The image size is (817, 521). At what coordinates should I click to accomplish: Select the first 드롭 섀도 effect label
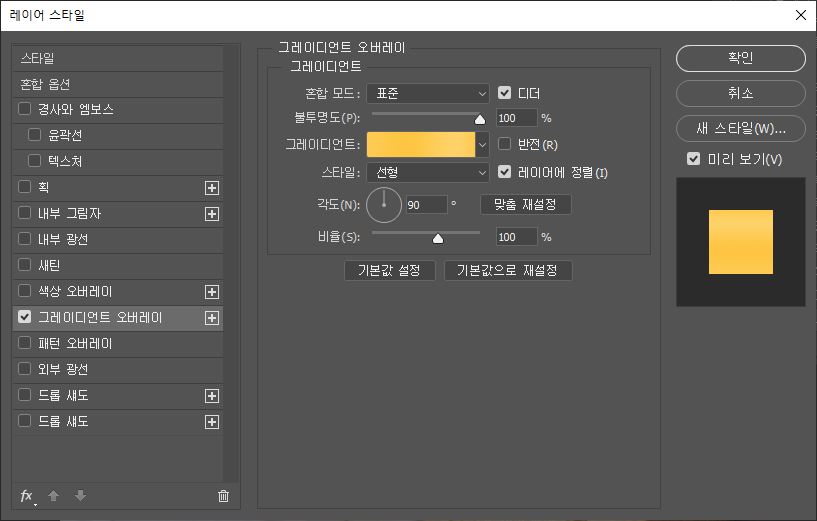pos(63,395)
